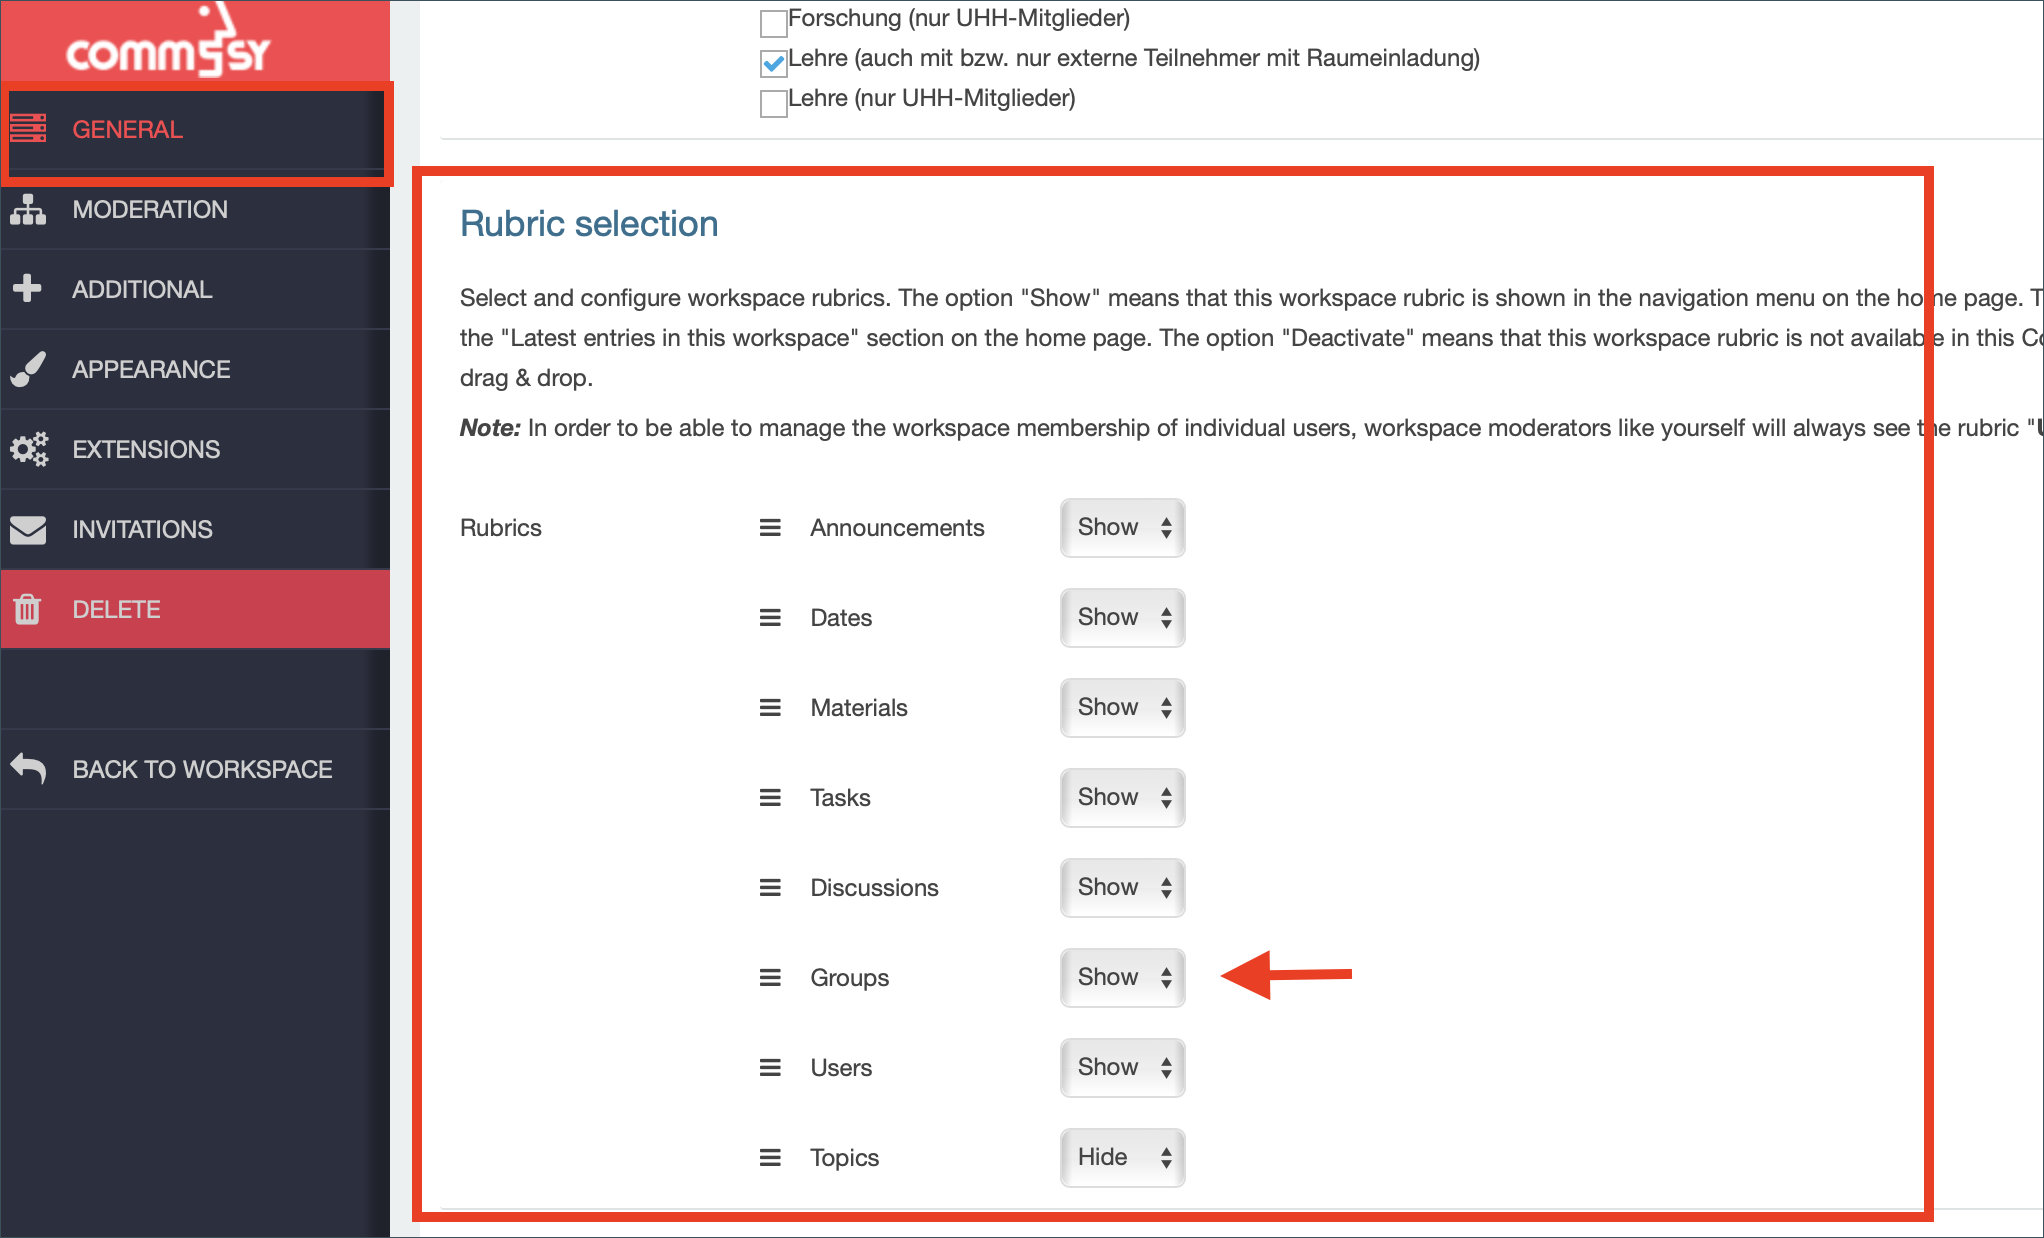Click the BACK TO WORKSPACE icon
The width and height of the screenshot is (2044, 1238).
point(31,766)
